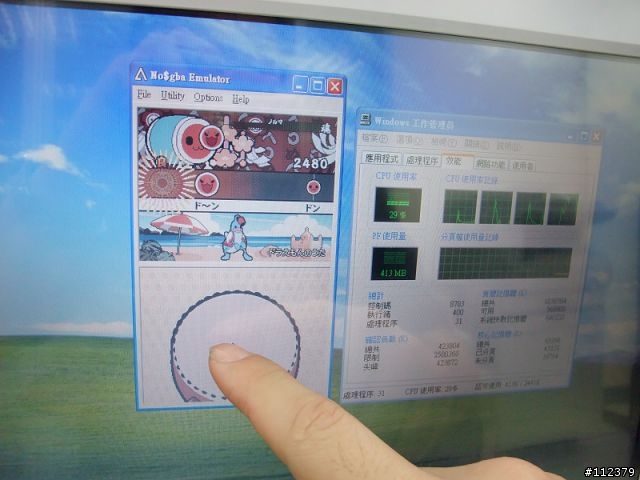Open the File menu in No$gba
640x480 pixels.
click(x=144, y=95)
